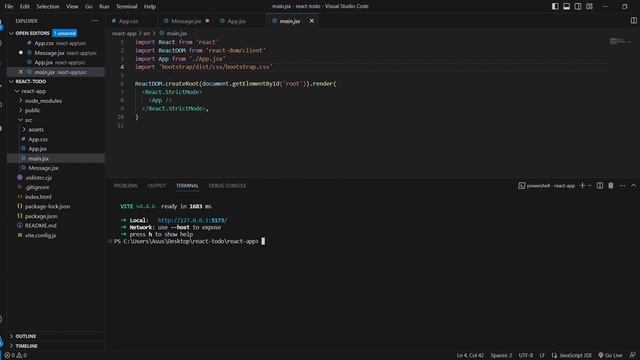Open App.css in the src tree
640x360 pixels.
tap(38, 140)
